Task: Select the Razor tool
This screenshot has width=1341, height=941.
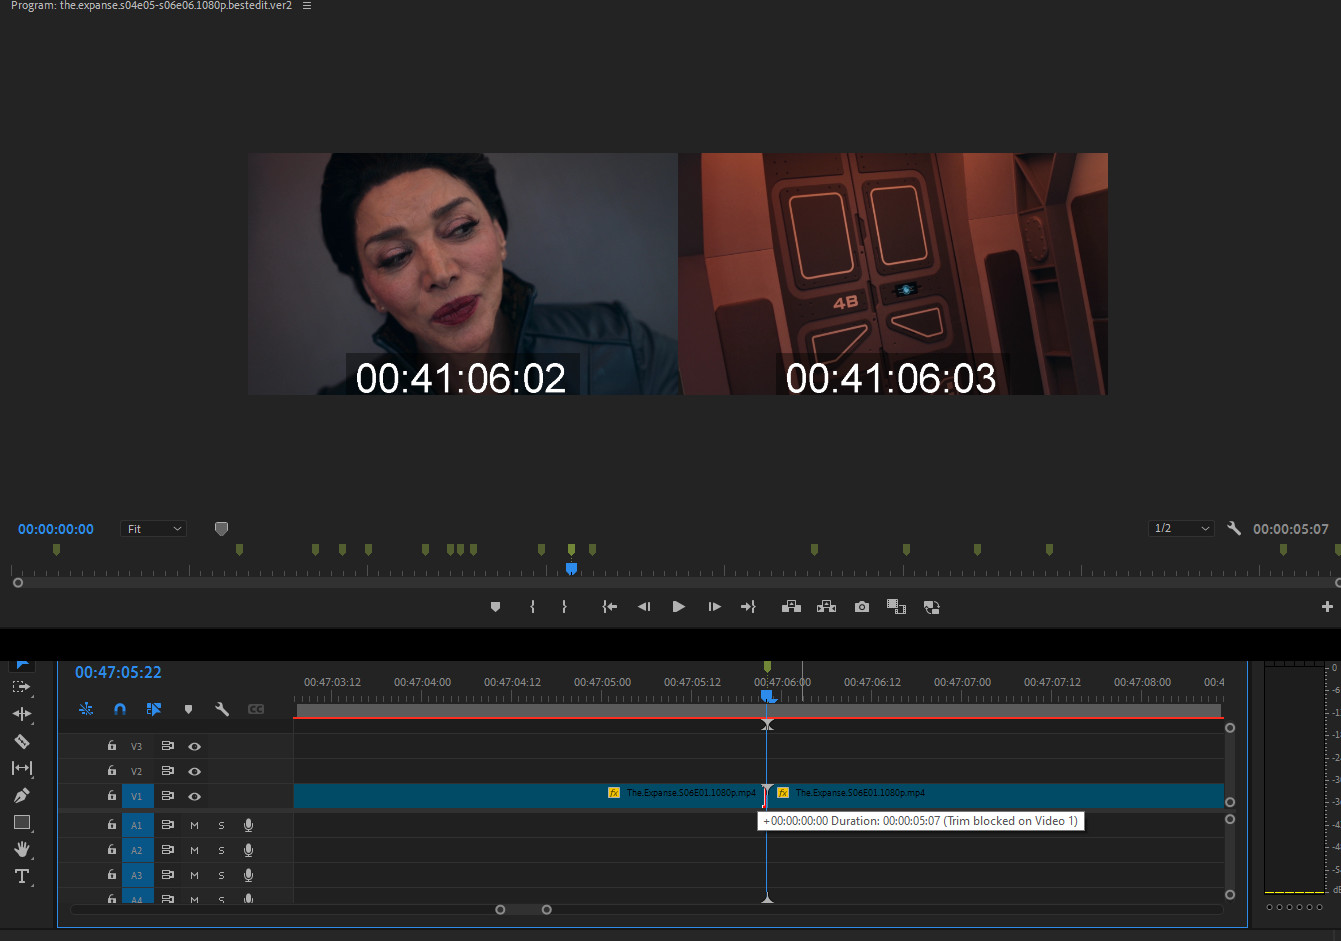Action: (21, 741)
